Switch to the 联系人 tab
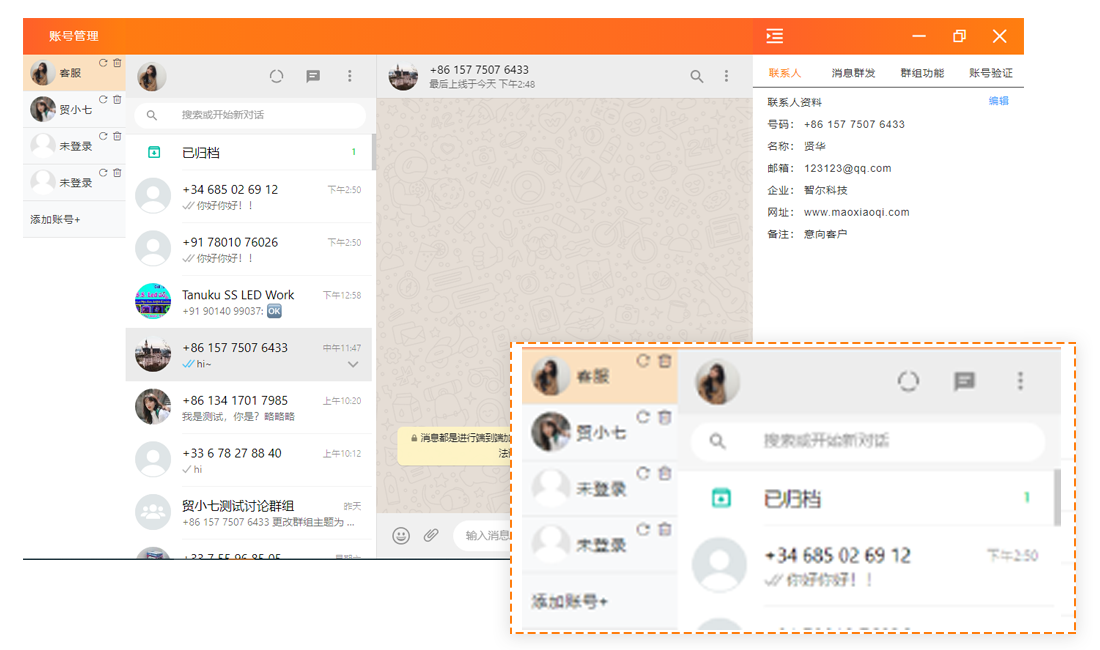The height and width of the screenshot is (650, 1100). tap(784, 73)
